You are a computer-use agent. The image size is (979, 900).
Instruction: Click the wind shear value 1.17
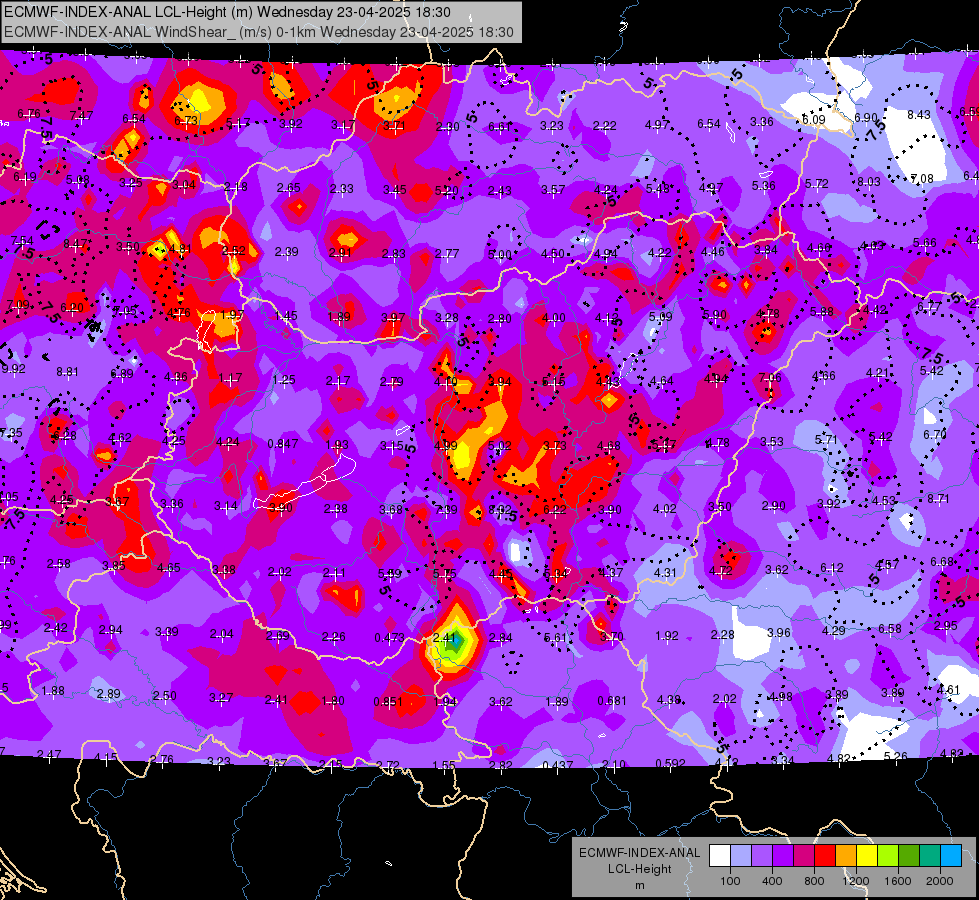point(230,378)
